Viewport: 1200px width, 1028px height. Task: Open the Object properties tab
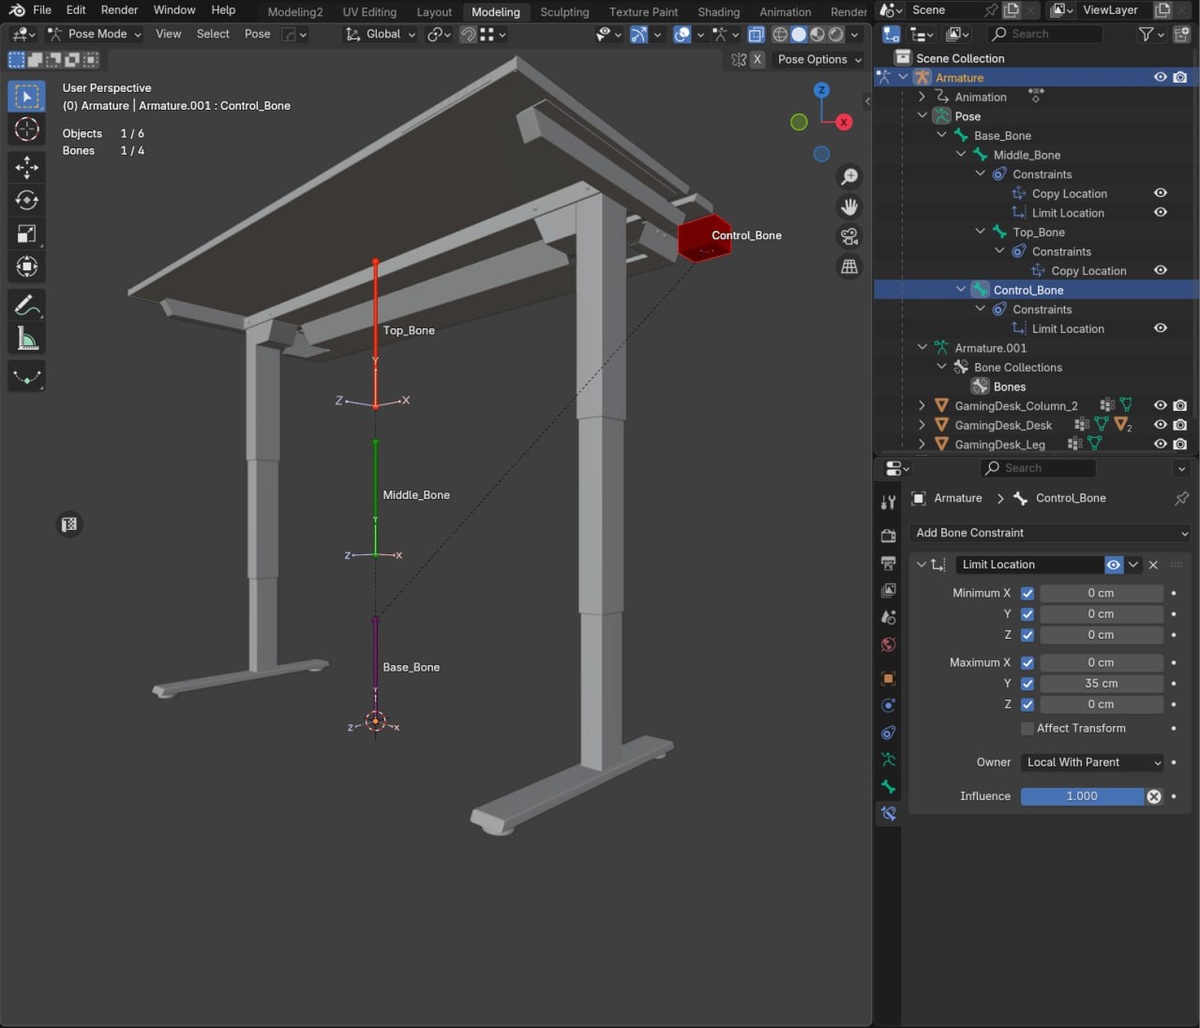(x=888, y=678)
